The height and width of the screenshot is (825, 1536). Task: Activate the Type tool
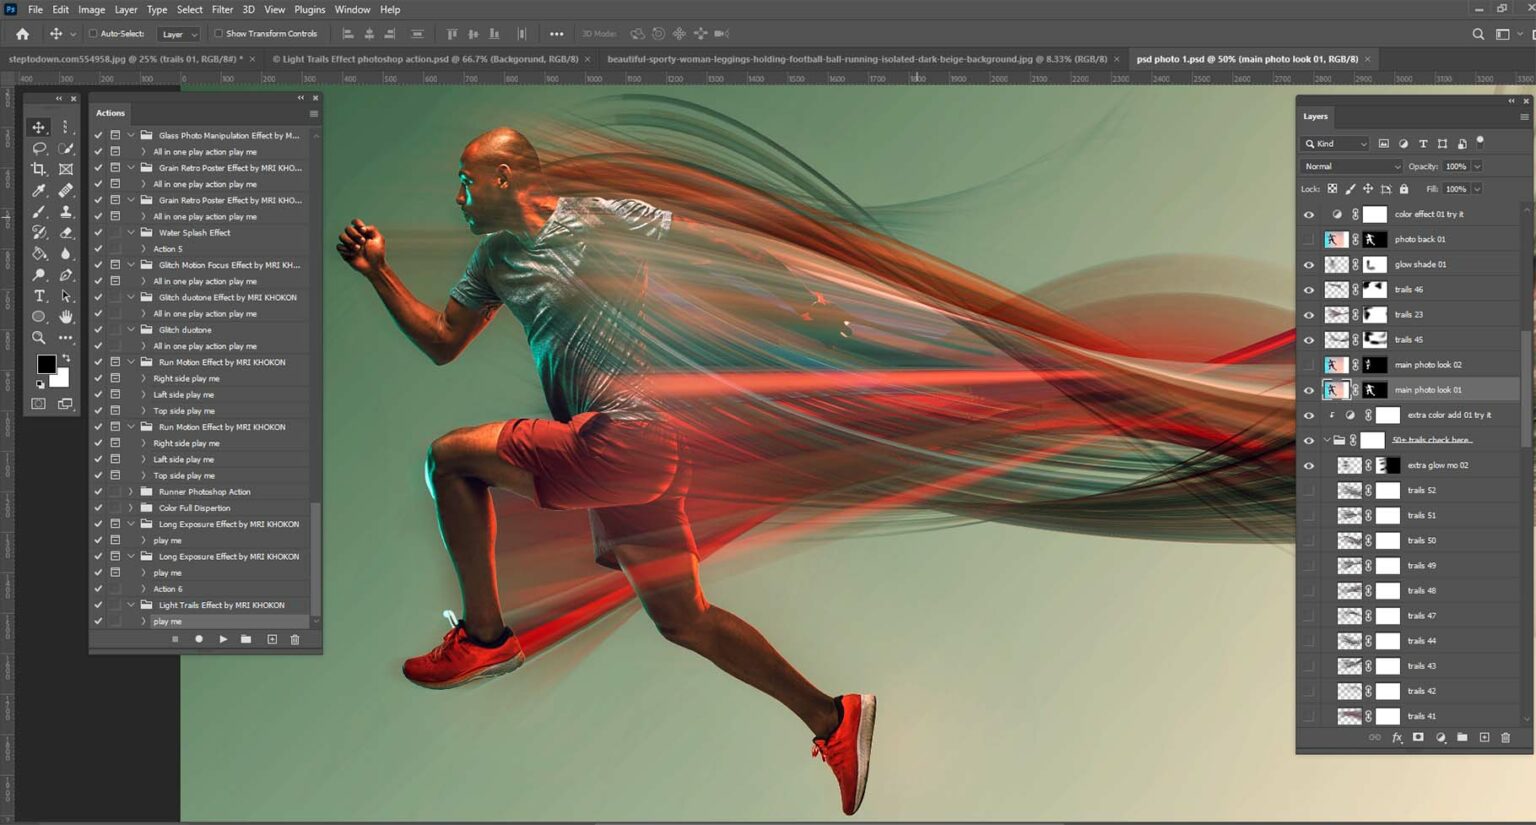[40, 296]
